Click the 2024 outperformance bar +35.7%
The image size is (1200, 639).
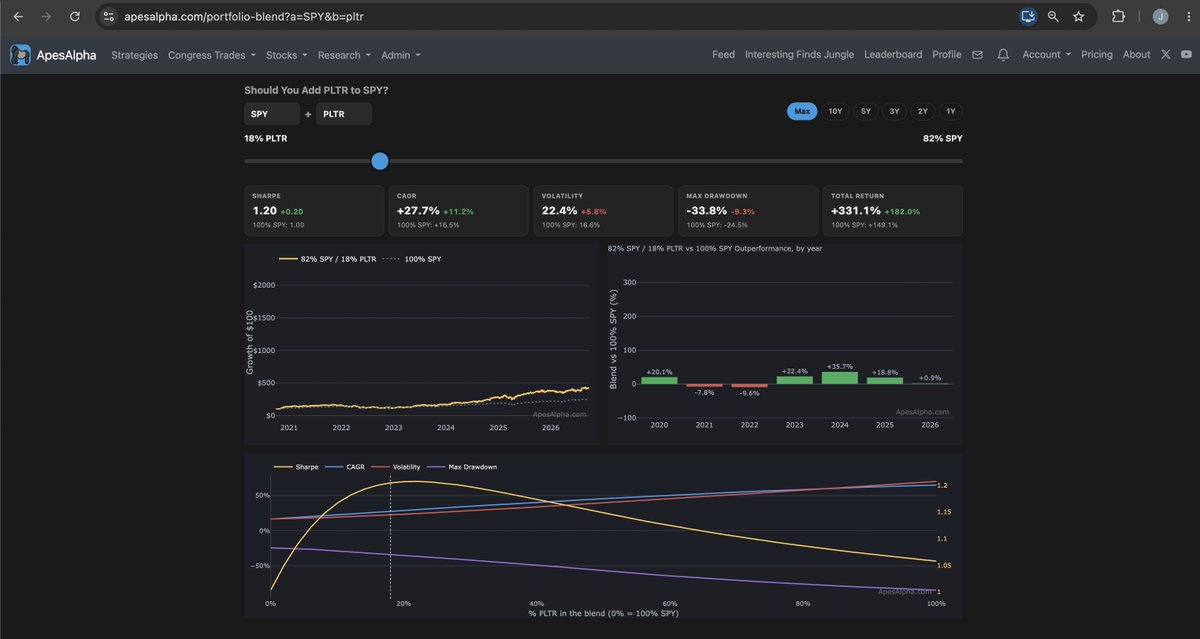tap(839, 378)
